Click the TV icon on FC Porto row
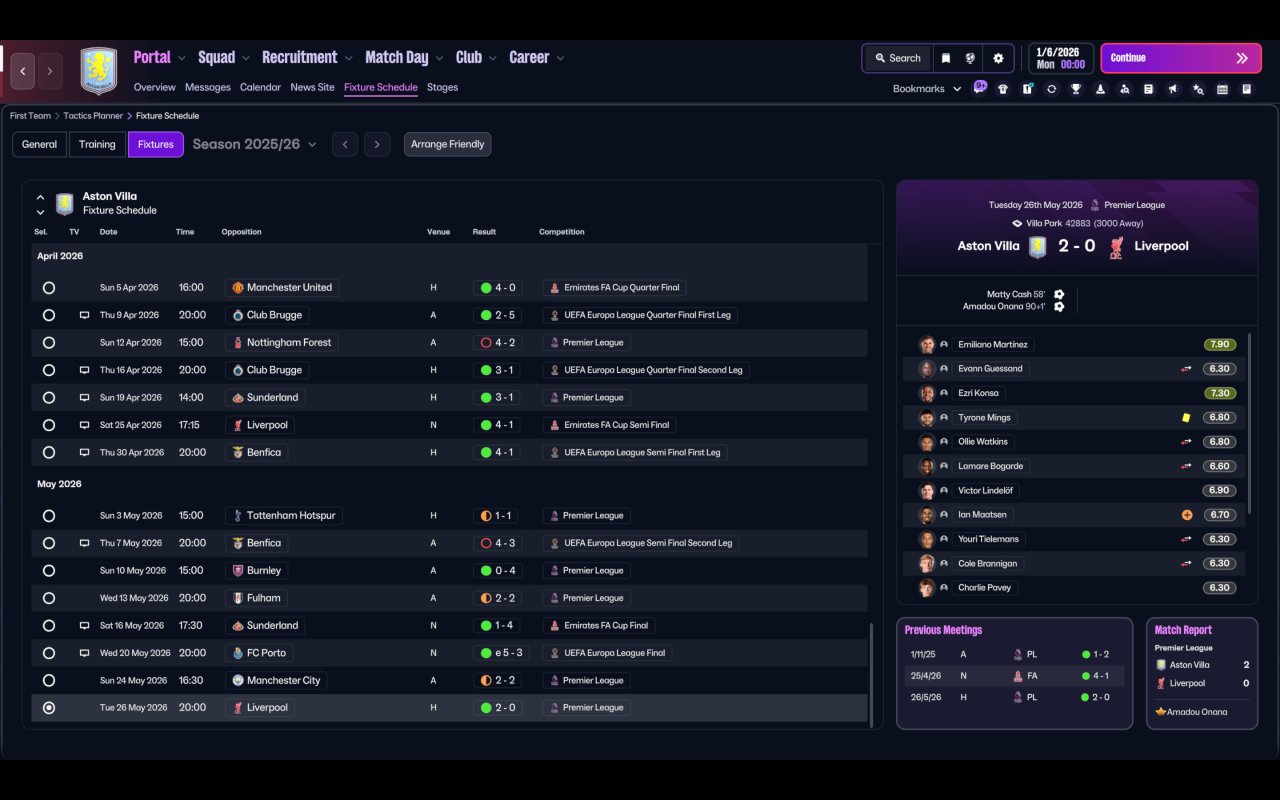Screen dimensions: 1280x800 tap(85, 653)
